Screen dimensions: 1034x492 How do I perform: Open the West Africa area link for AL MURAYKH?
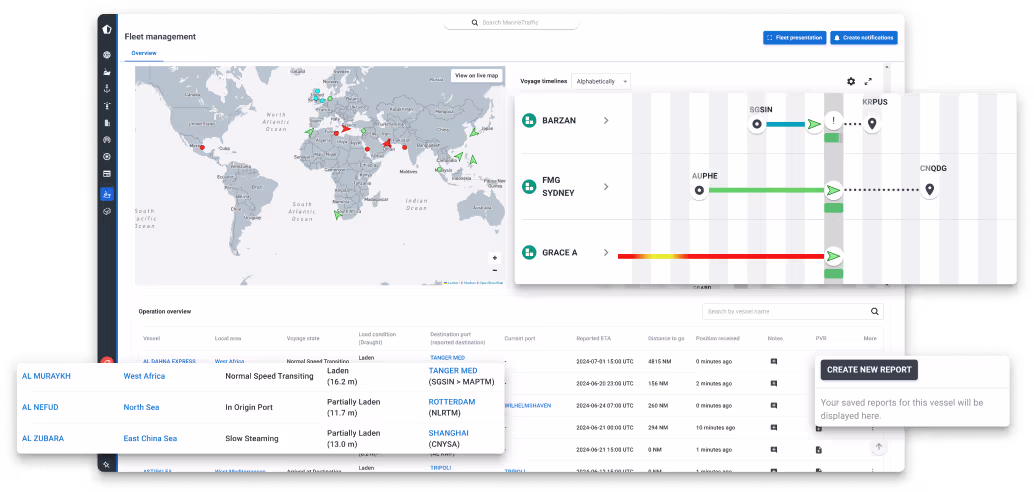pos(144,376)
